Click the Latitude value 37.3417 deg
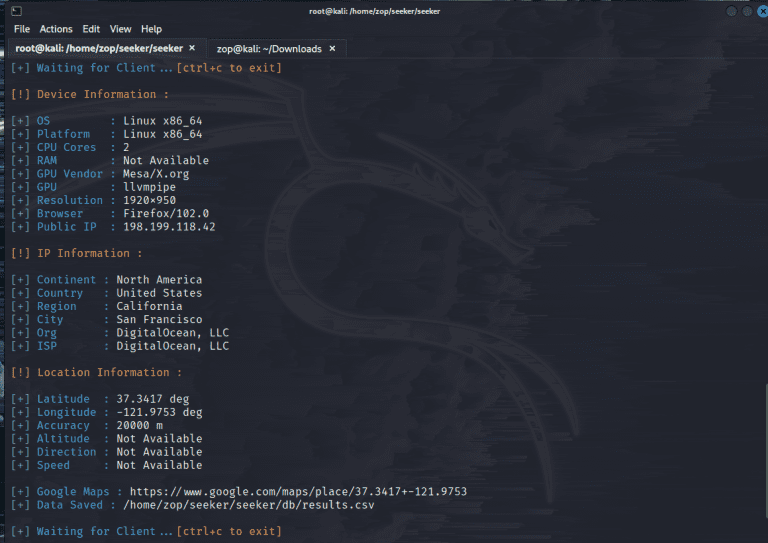Screen dimensions: 768x543 (x=152, y=399)
